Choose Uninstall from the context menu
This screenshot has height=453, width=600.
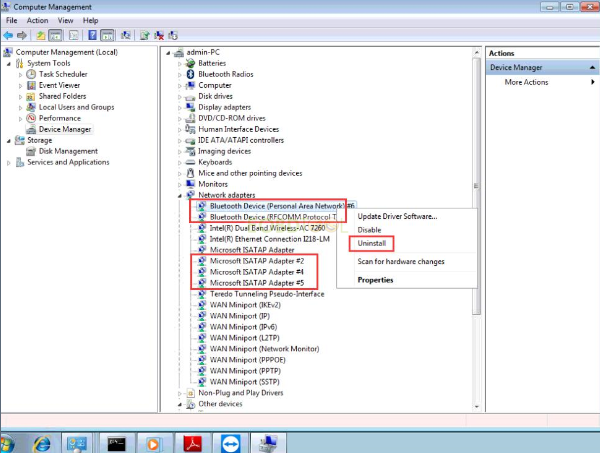point(372,243)
